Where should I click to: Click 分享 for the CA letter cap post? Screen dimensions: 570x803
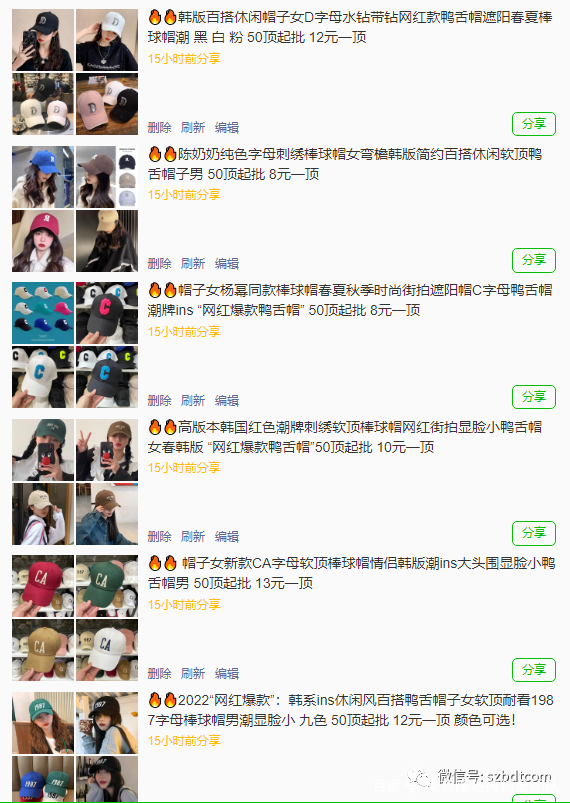pyautogui.click(x=534, y=670)
